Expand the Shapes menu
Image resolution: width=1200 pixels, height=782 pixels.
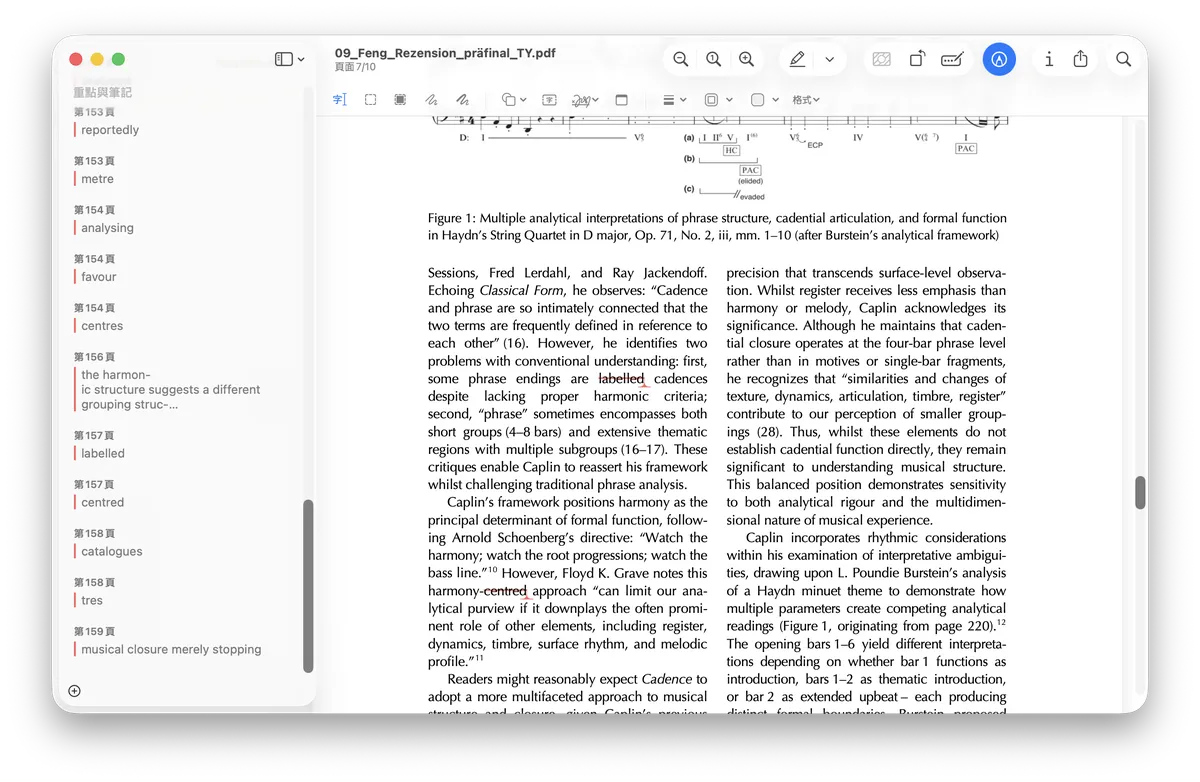(x=514, y=100)
